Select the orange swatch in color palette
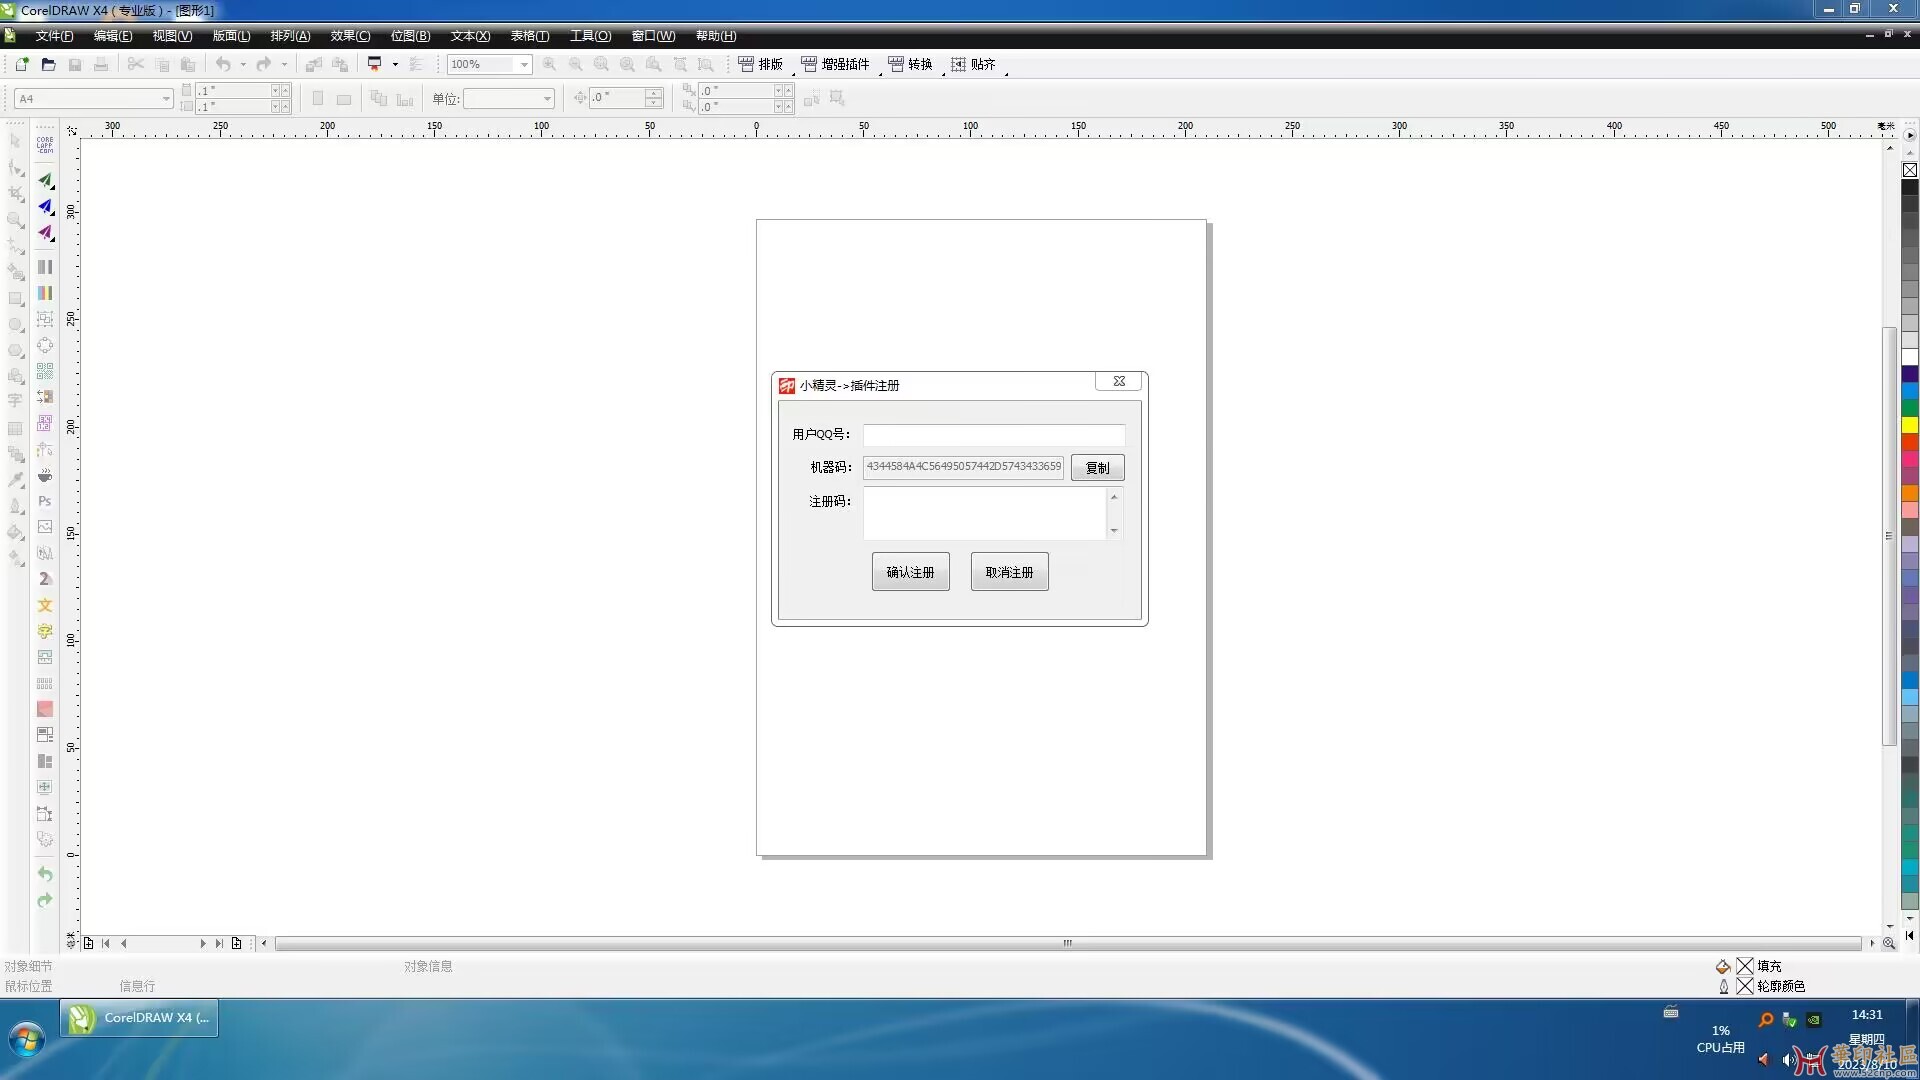1920x1080 pixels. pos(1909,493)
